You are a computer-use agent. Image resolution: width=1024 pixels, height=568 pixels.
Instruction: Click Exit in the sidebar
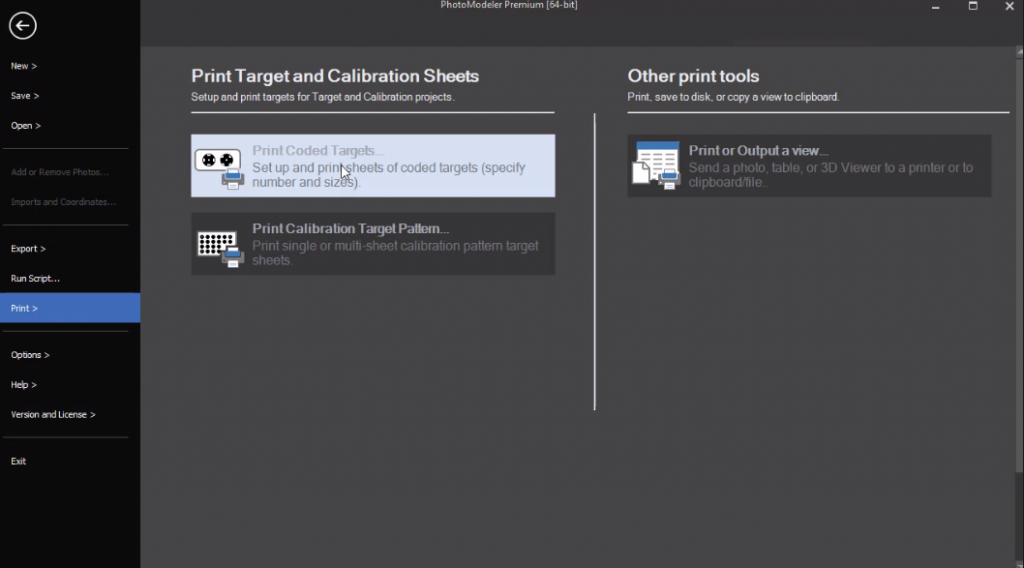pos(18,462)
